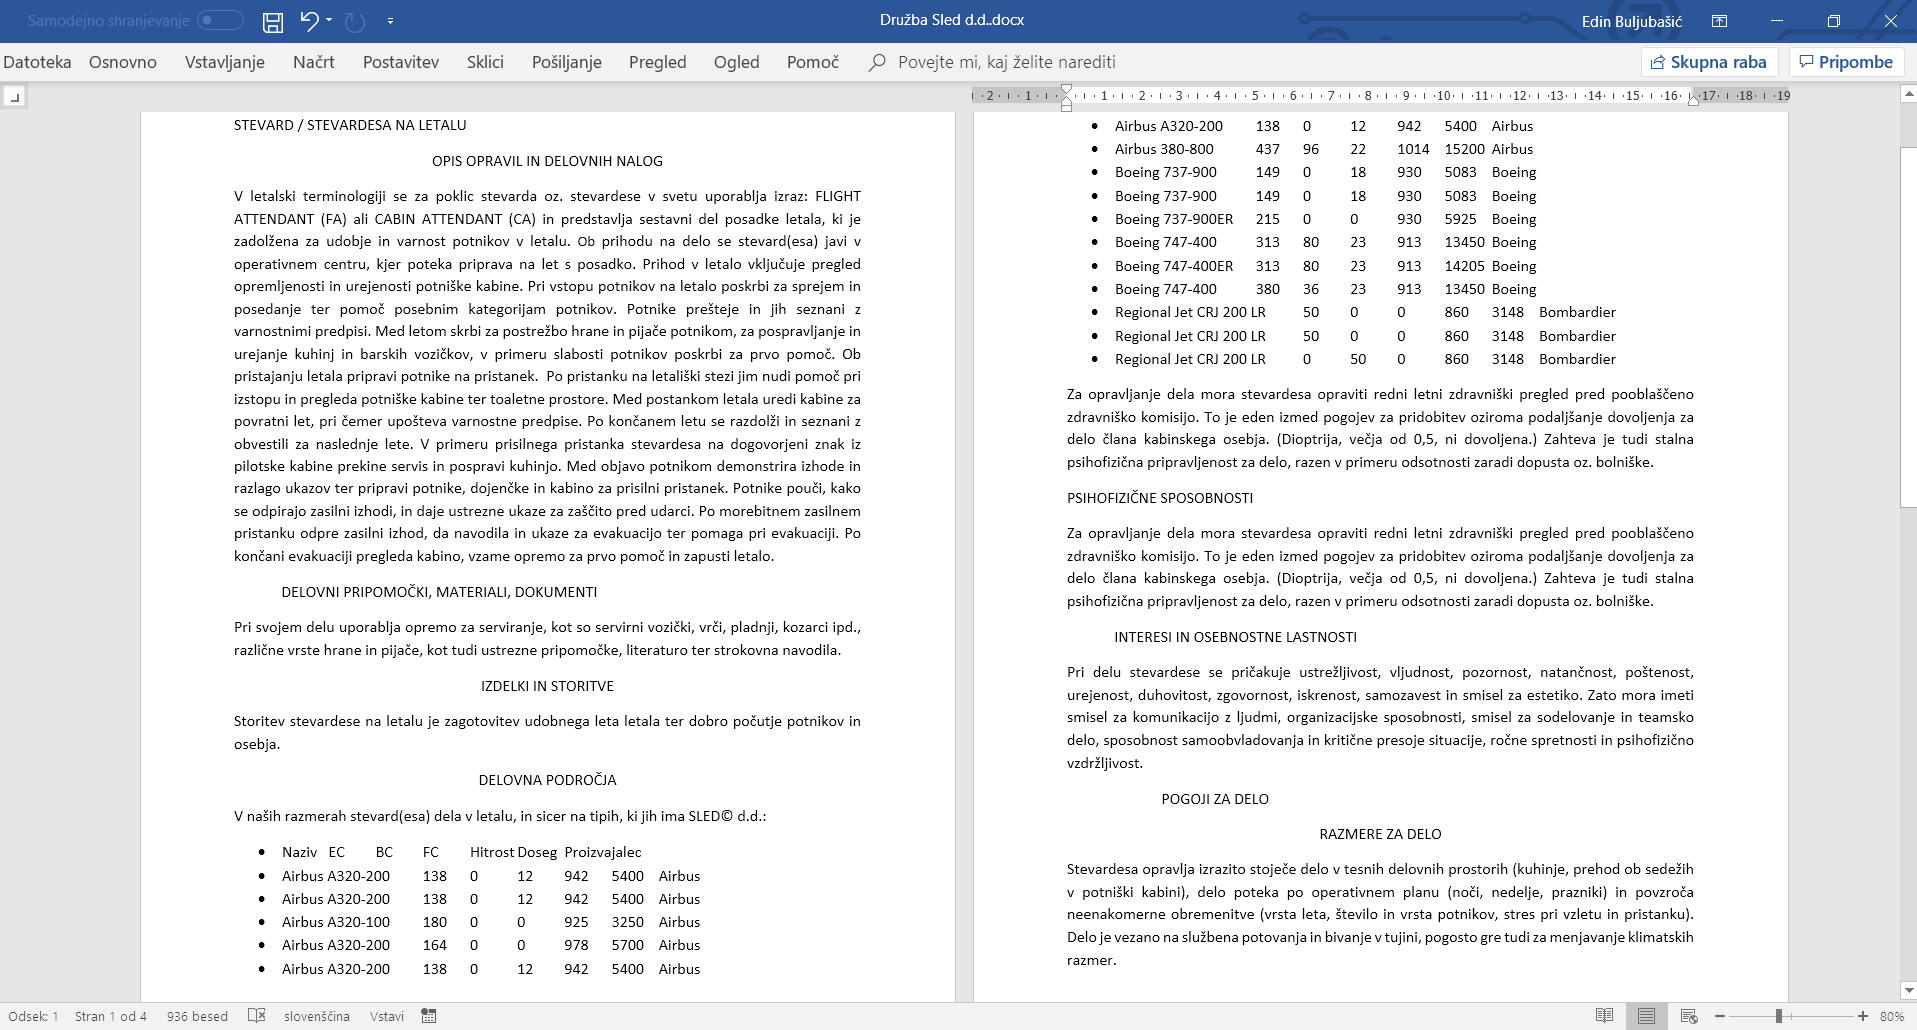
Task: Toggle the 'Vstavi' insert mode indicator
Action: [387, 1016]
